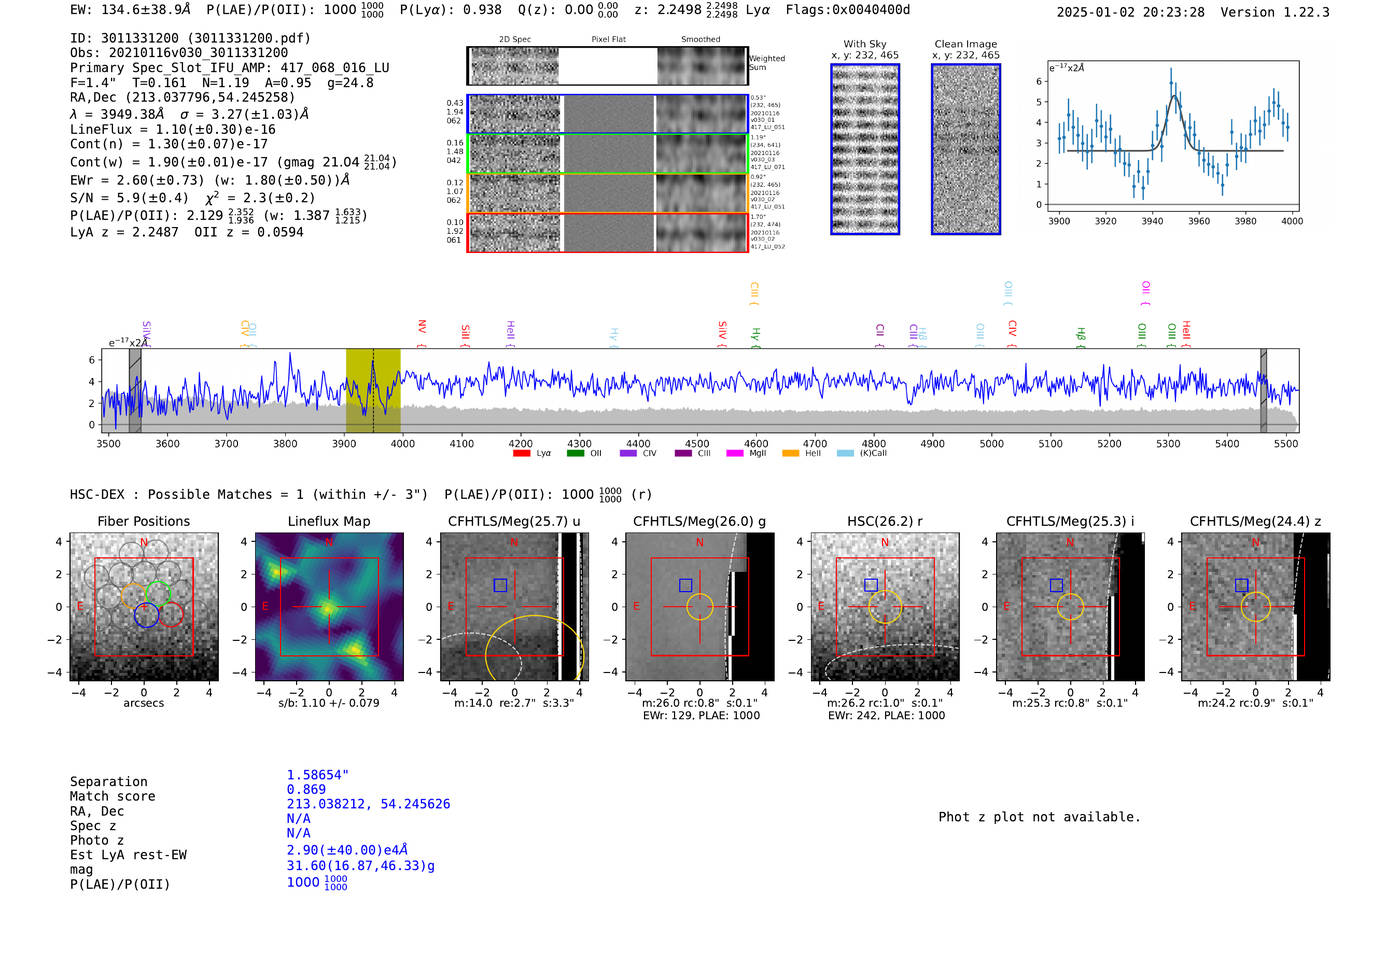Click the EWr: 129, PLAE: 1000 caption
Screen dimensions: 1400x953
point(701,715)
